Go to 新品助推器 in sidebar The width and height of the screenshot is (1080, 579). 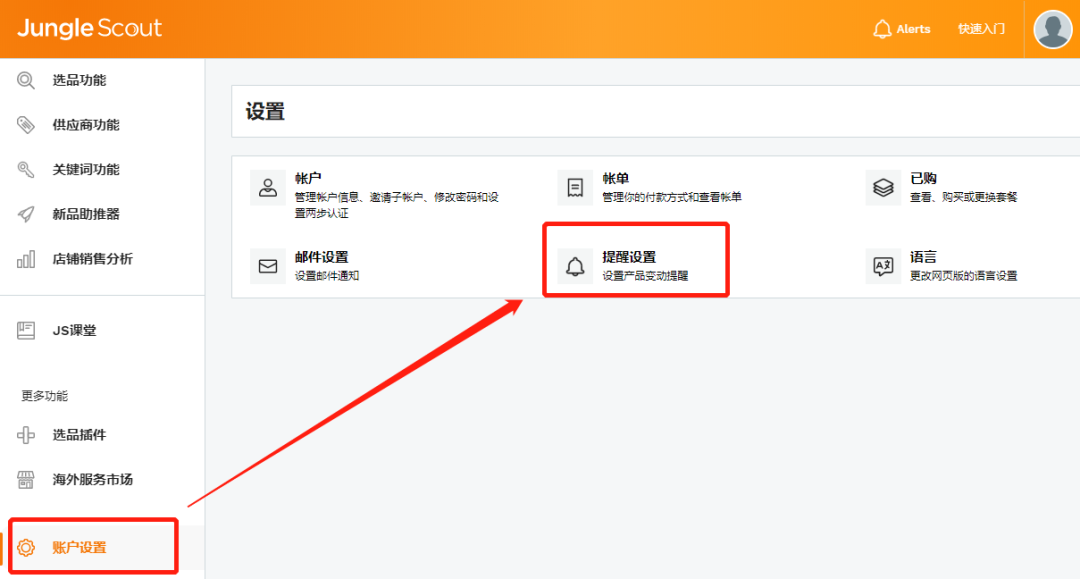[85, 214]
